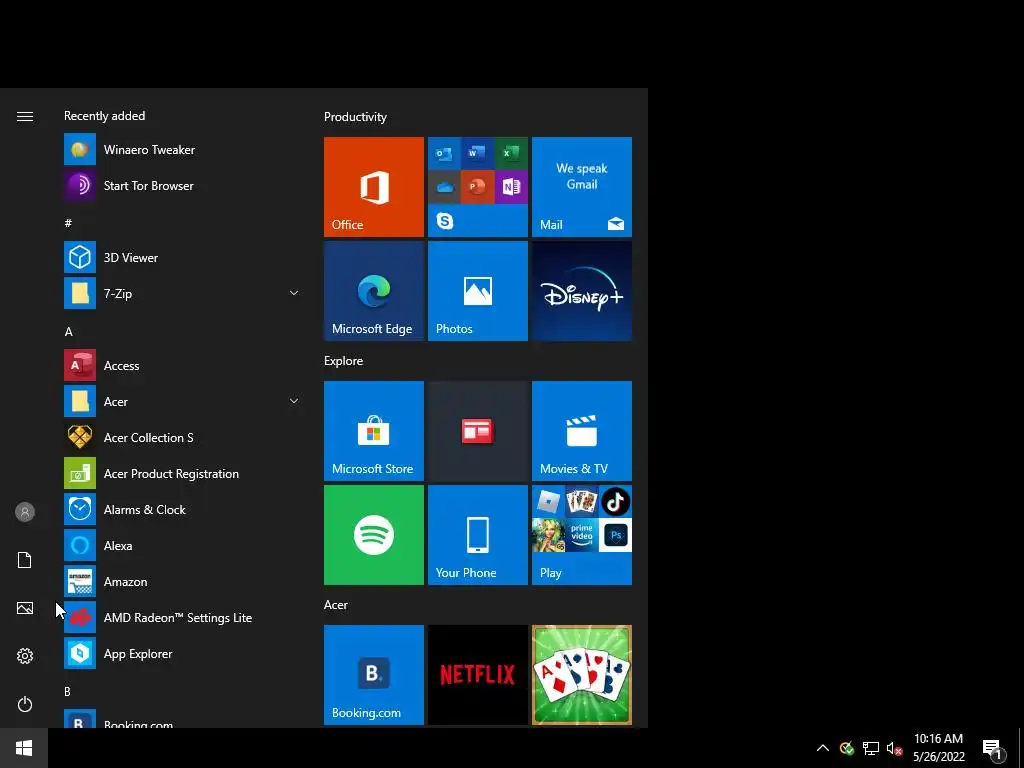Click the letter B section header
This screenshot has height=768, width=1024.
tap(67, 691)
